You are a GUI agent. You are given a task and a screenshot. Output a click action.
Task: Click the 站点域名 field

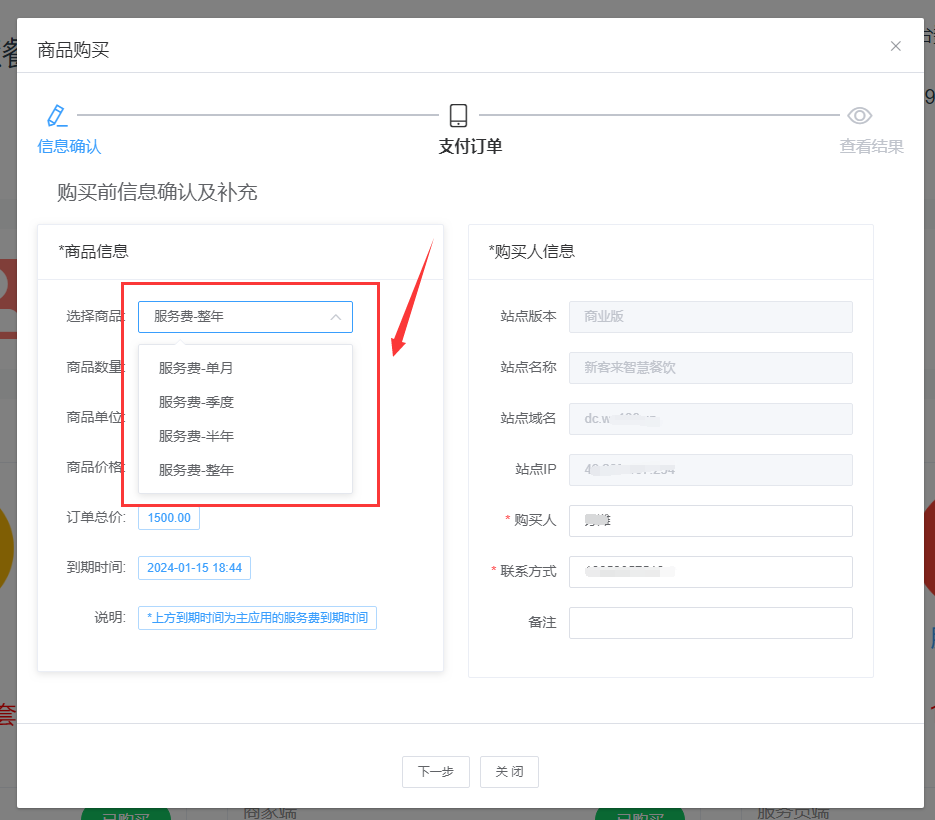pyautogui.click(x=711, y=419)
